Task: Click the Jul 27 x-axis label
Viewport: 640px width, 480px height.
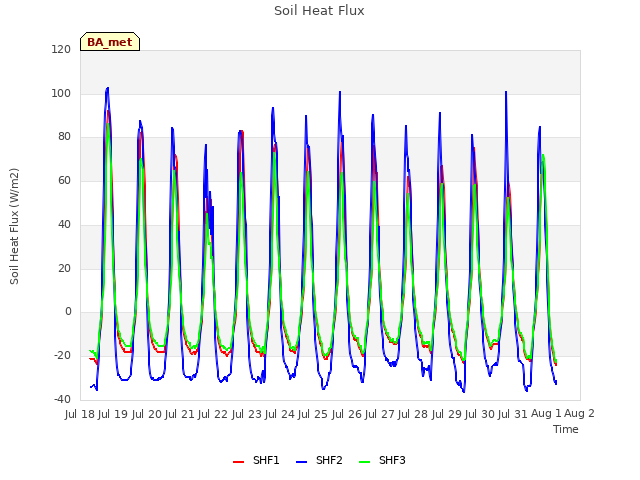Action: pyautogui.click(x=380, y=414)
